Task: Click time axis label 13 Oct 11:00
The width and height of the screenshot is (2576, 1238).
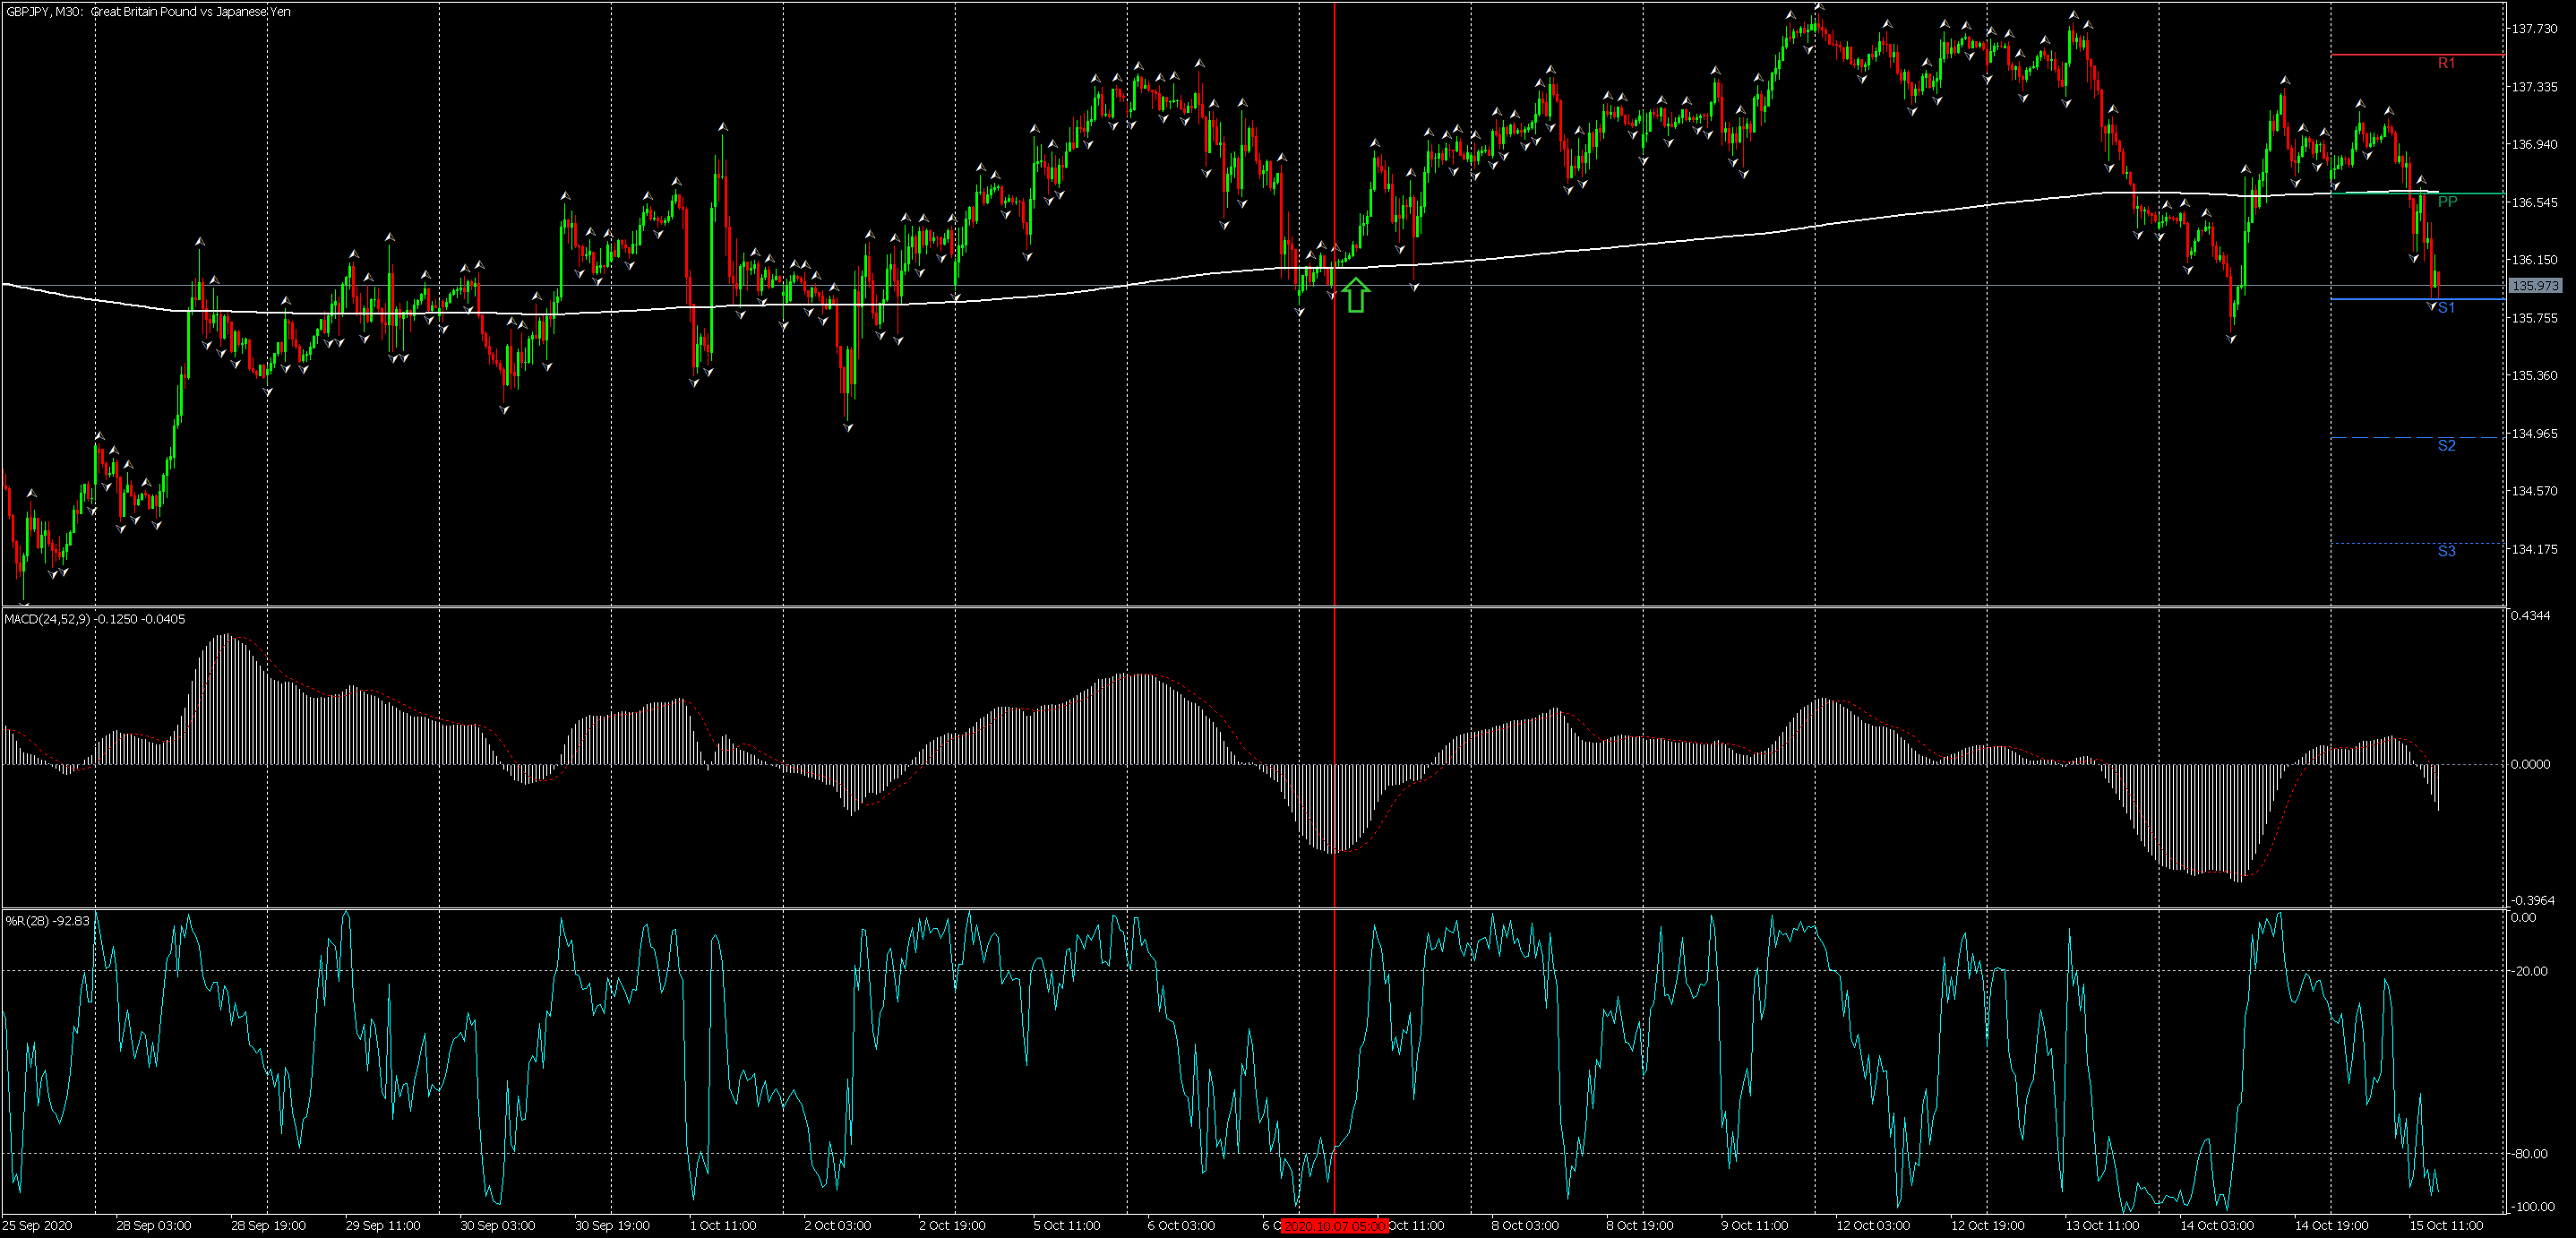Action: pos(2102,1226)
